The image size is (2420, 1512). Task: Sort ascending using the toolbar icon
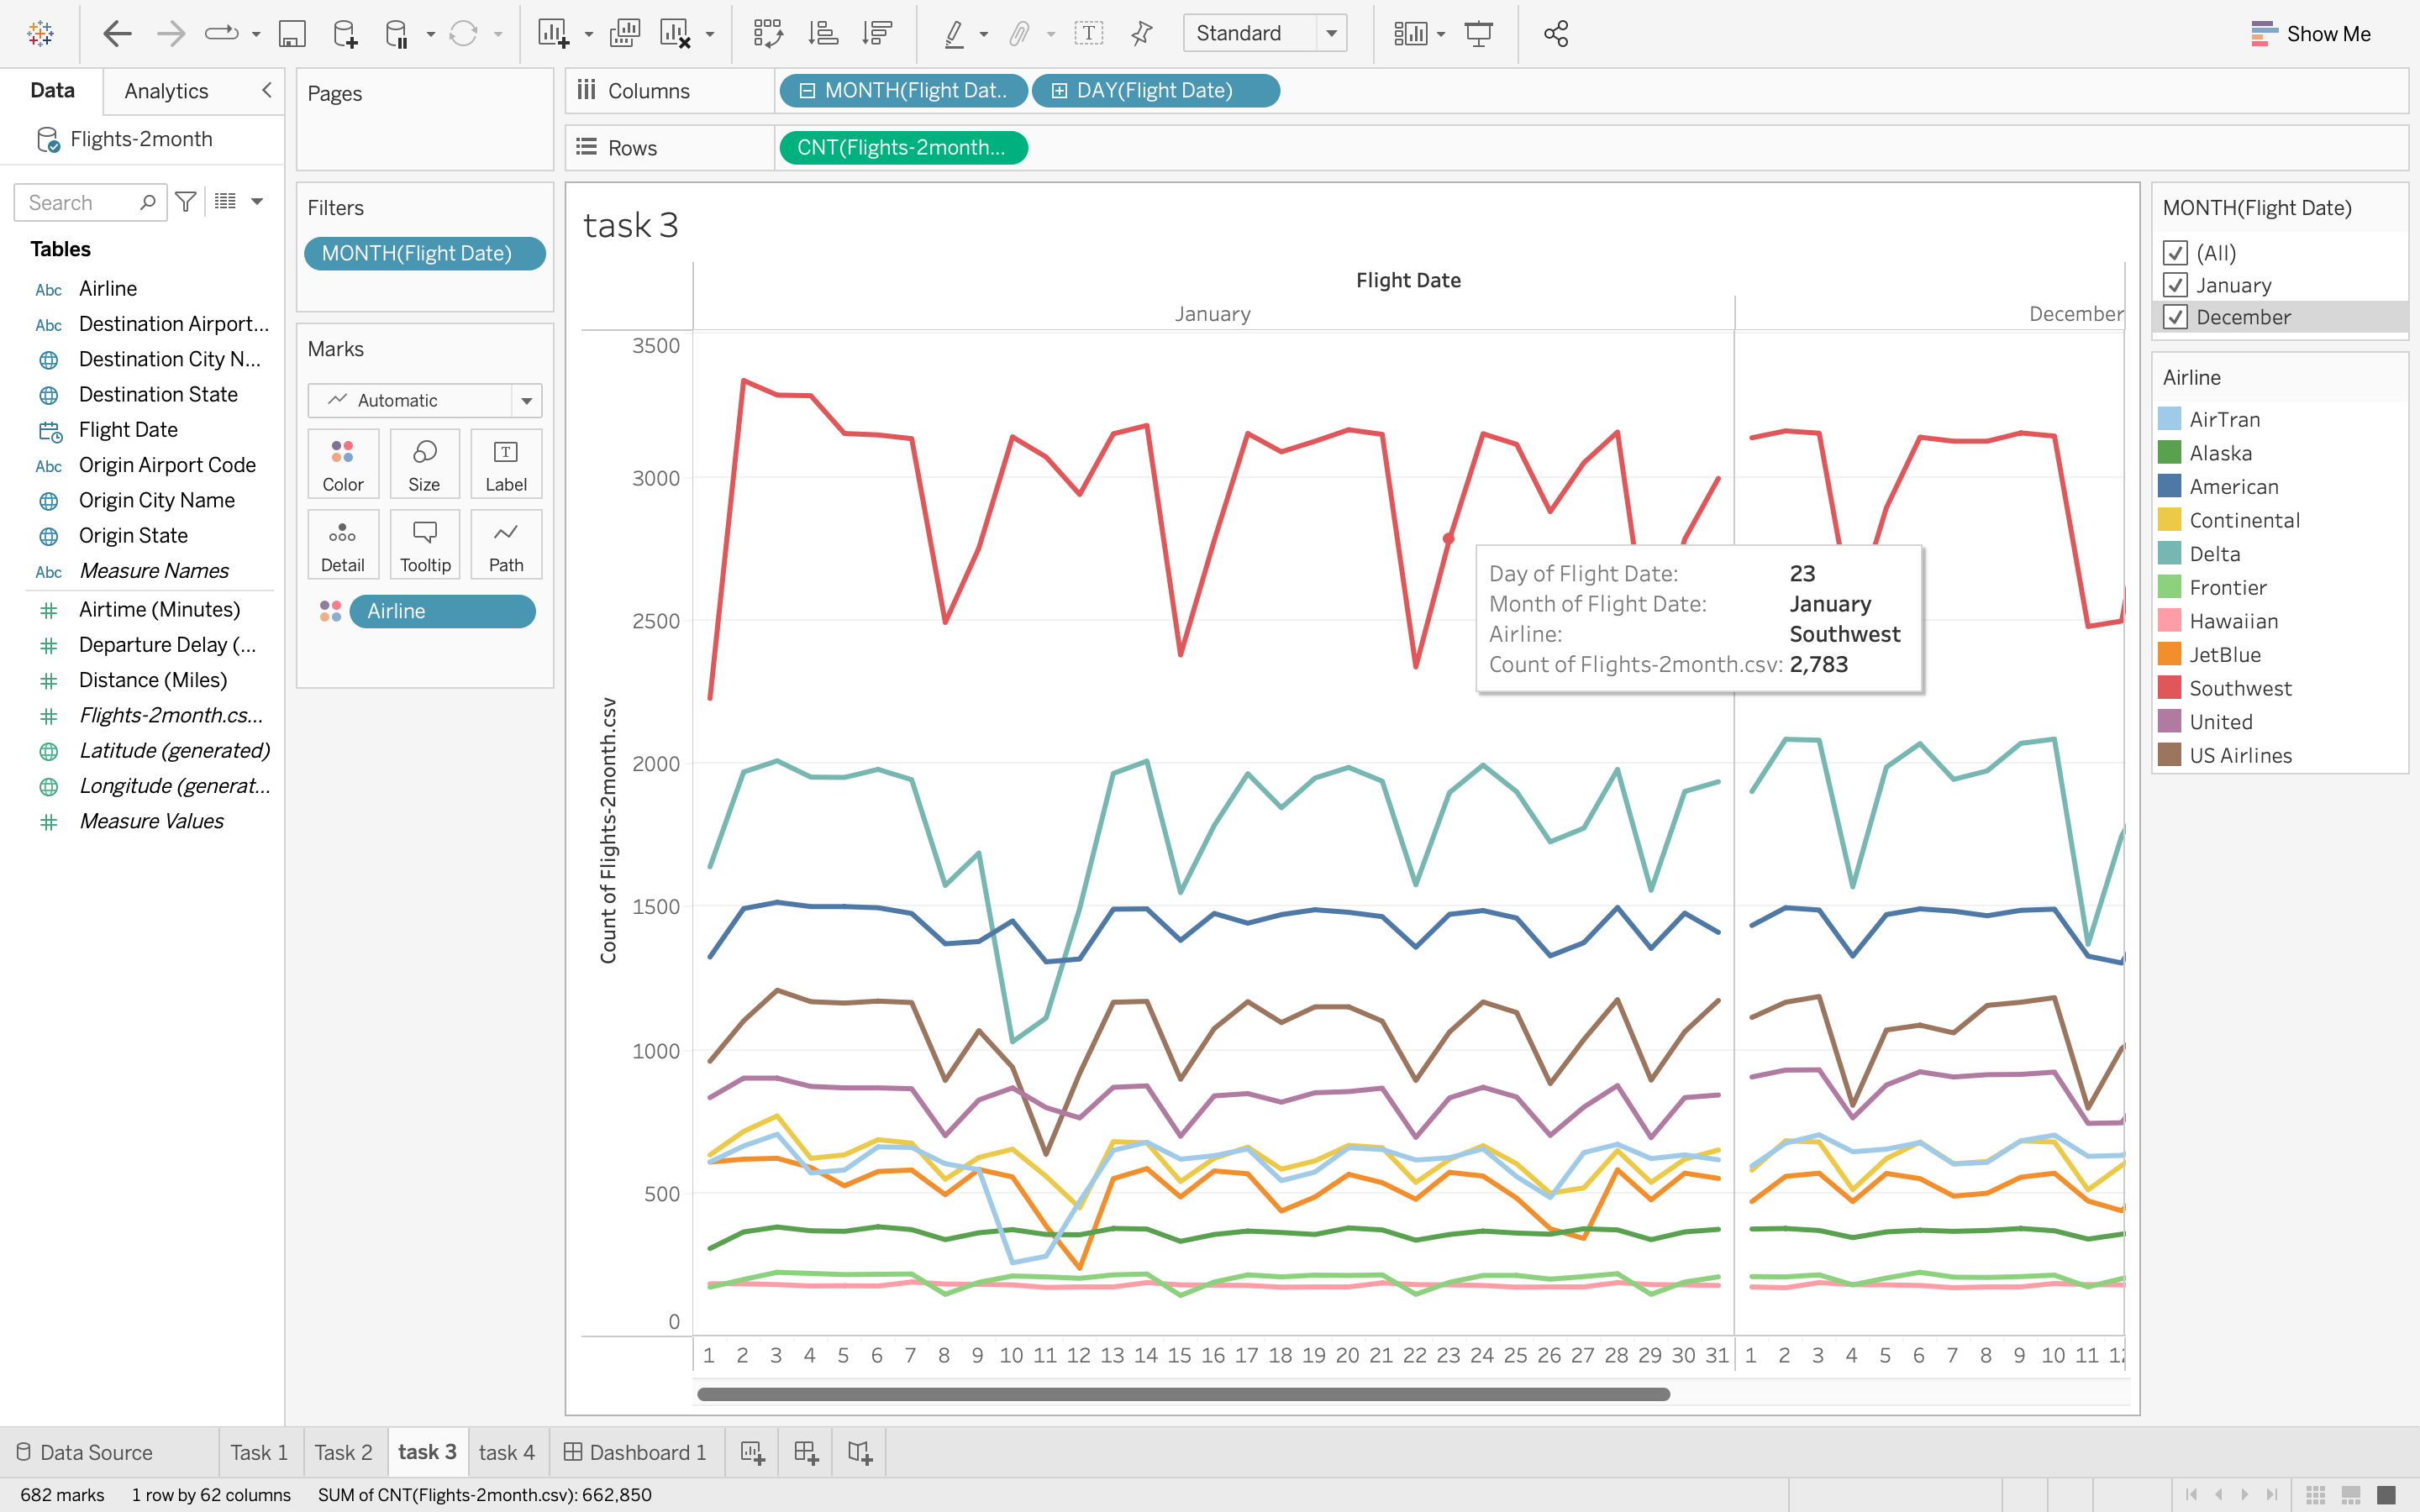(822, 34)
